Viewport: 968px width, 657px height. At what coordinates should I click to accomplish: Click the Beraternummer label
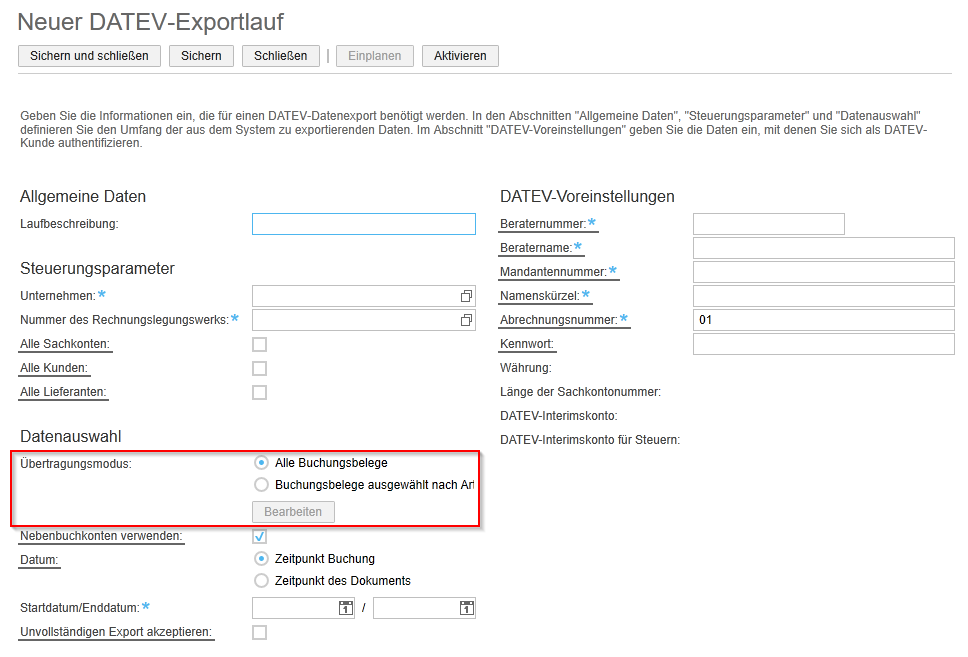pos(543,224)
